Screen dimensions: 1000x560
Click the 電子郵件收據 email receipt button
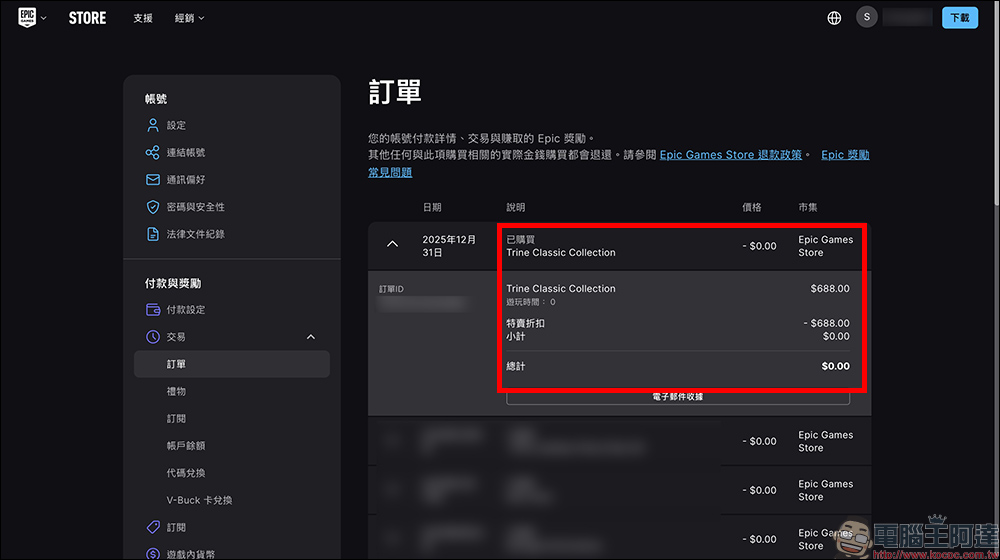pos(677,397)
